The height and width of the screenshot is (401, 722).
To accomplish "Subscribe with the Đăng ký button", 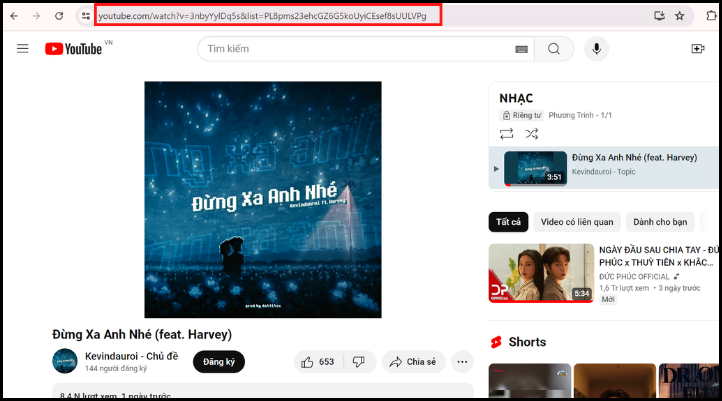I will coord(219,362).
